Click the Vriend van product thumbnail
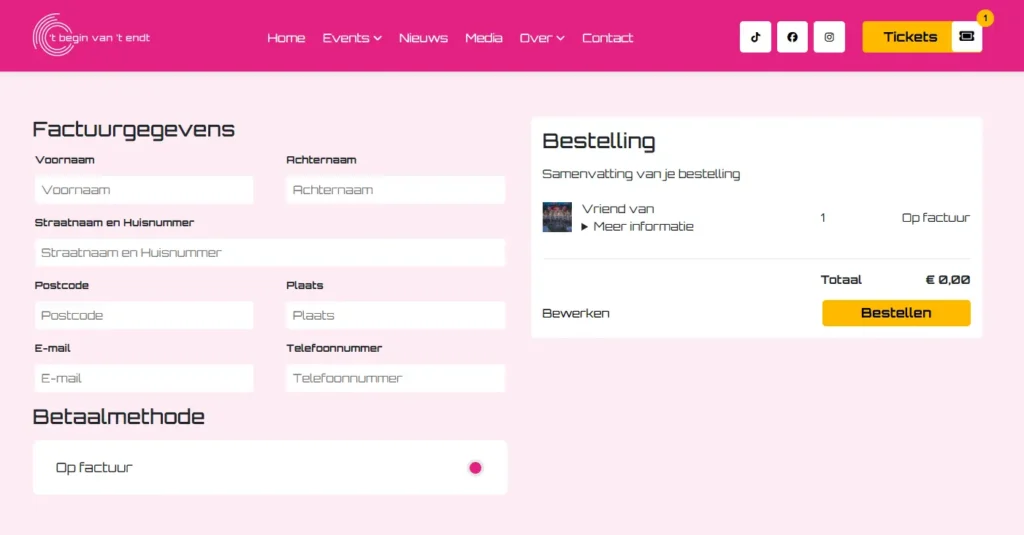The image size is (1024, 535). coord(557,217)
